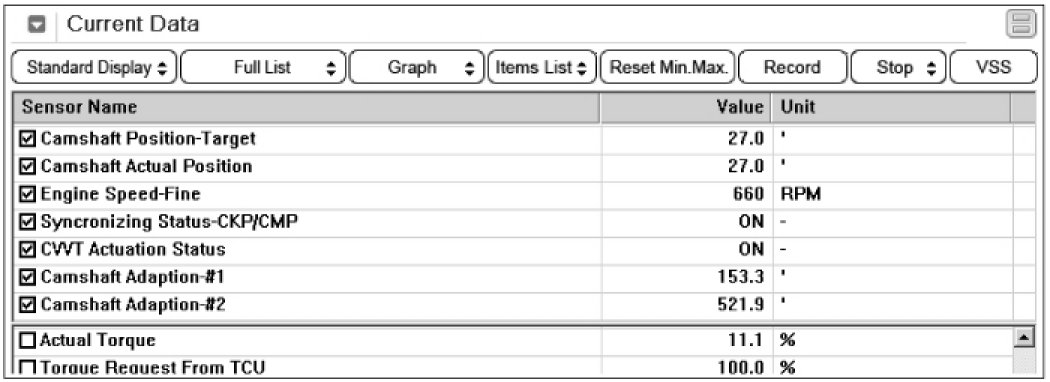This screenshot has width=1050, height=382.
Task: Select the Camshaft Adaption-#2 row
Action: coord(513,306)
